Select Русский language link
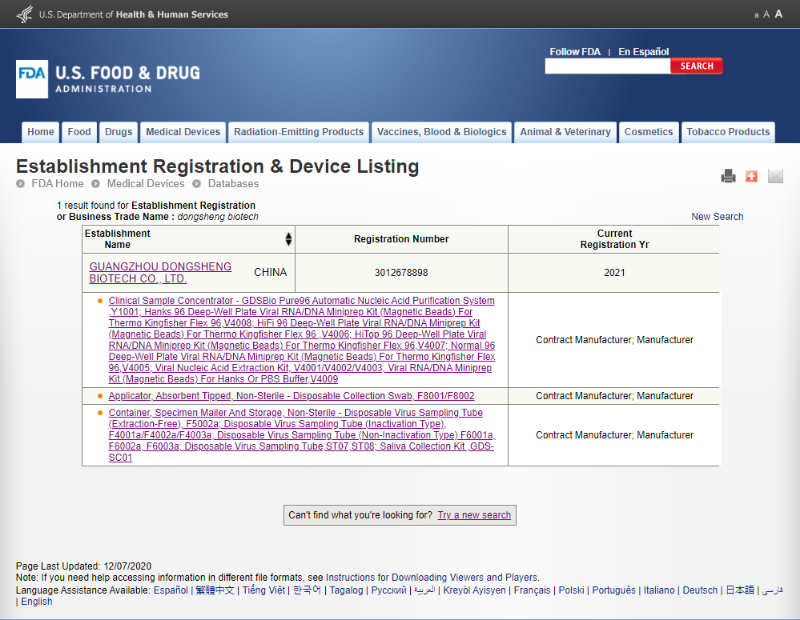 point(388,590)
